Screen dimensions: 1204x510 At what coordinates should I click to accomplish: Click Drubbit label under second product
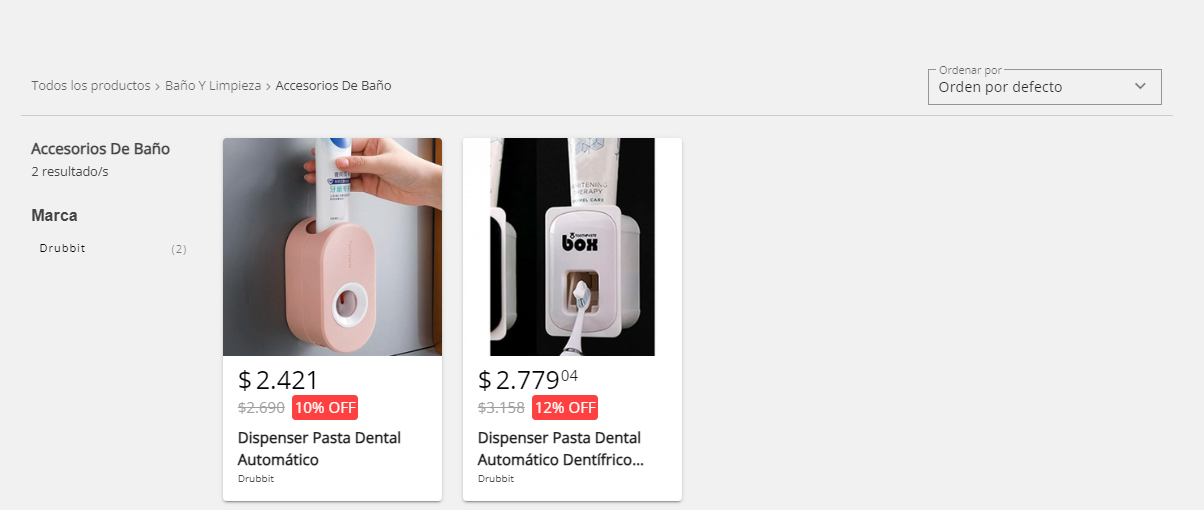point(496,479)
